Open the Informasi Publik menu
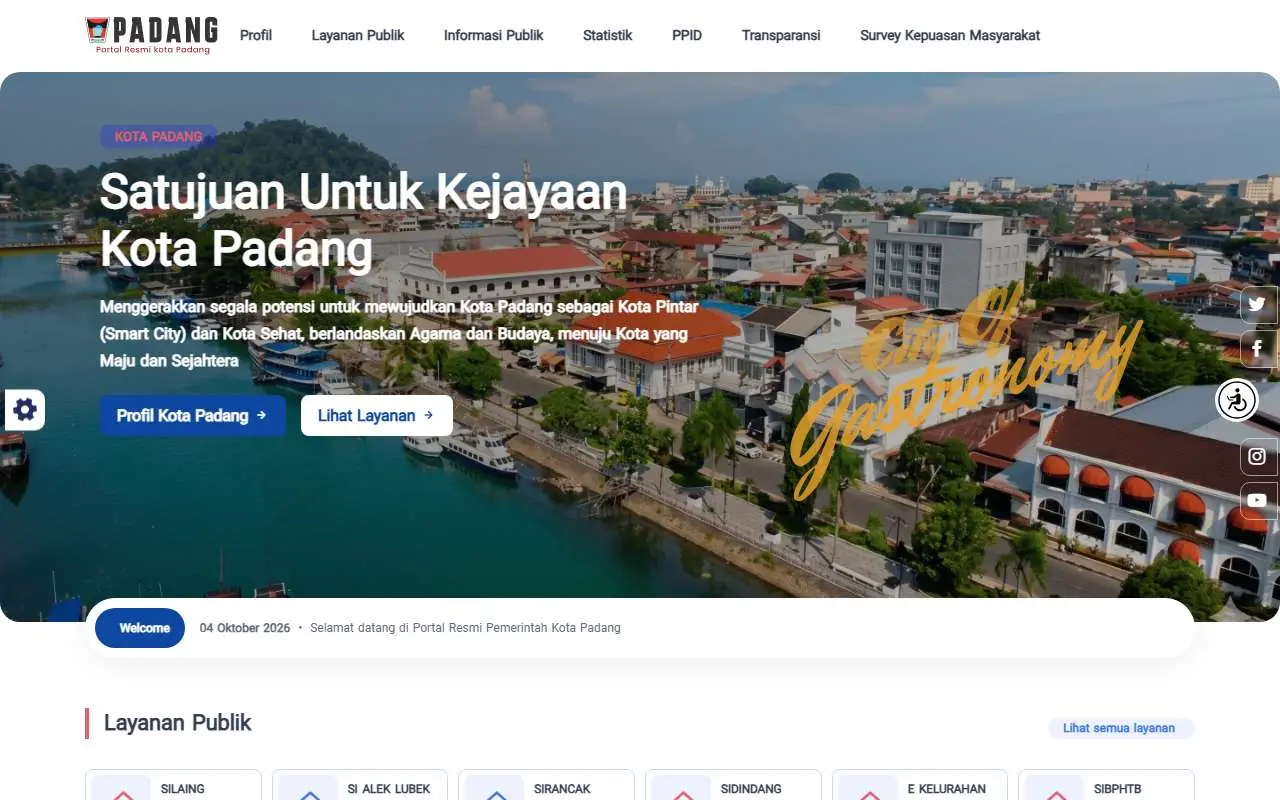The height and width of the screenshot is (800, 1280). 494,35
